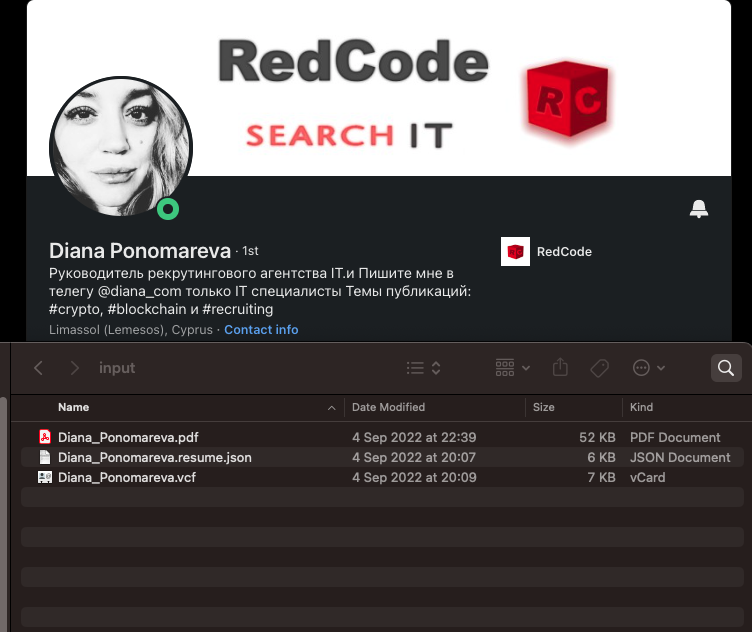
Task: Expand the More actions dropdown chevron
Action: point(661,368)
